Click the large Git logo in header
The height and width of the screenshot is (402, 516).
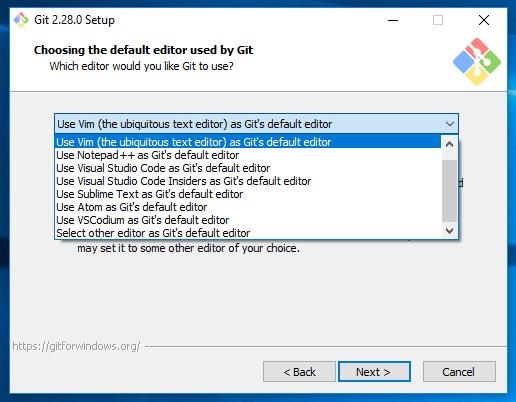pos(477,62)
